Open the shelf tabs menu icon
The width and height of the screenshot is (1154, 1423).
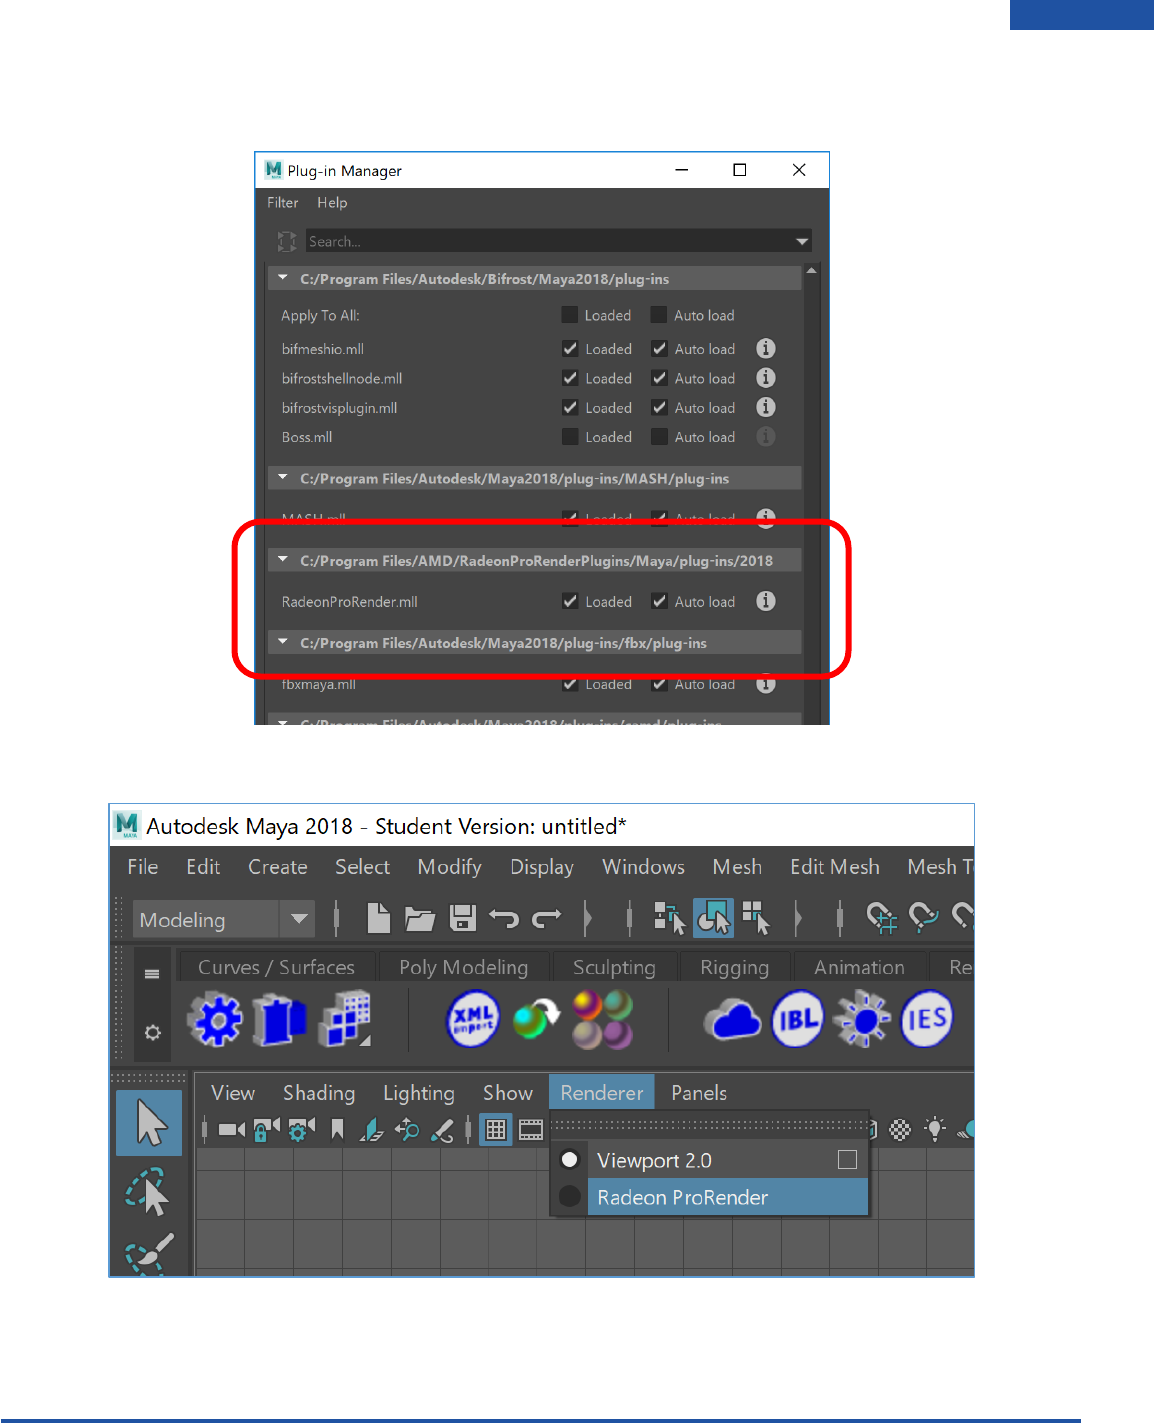click(152, 974)
